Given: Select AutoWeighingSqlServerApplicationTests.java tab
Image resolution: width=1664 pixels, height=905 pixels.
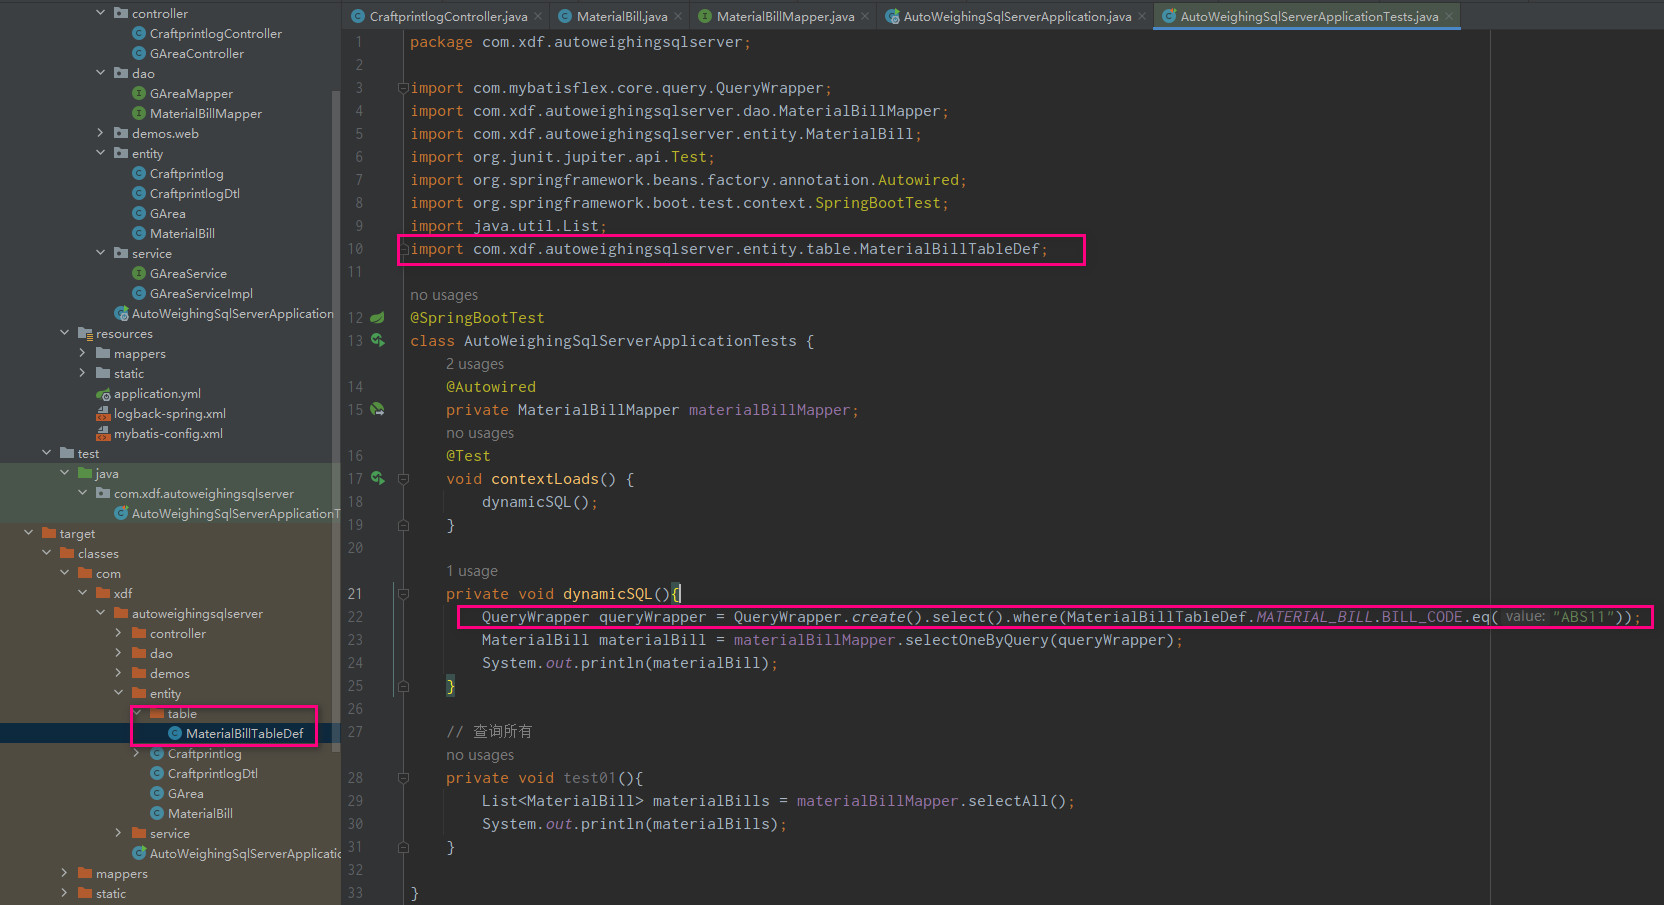Looking at the screenshot, I should (1309, 17).
